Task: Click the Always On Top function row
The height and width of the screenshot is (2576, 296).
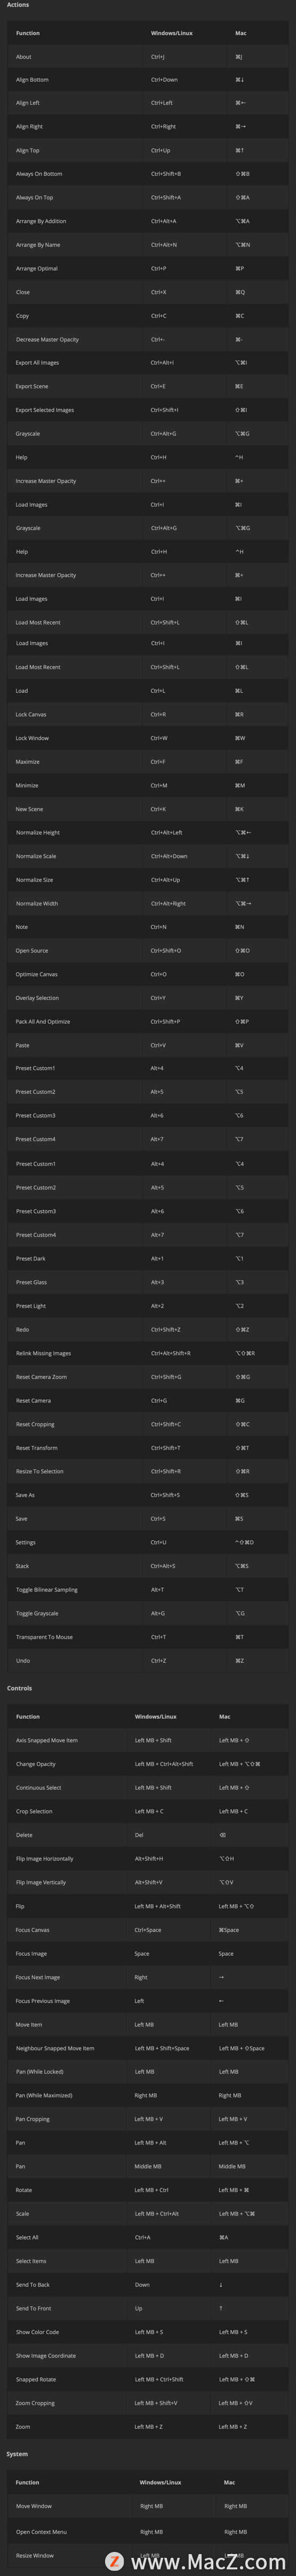Action: click(148, 198)
